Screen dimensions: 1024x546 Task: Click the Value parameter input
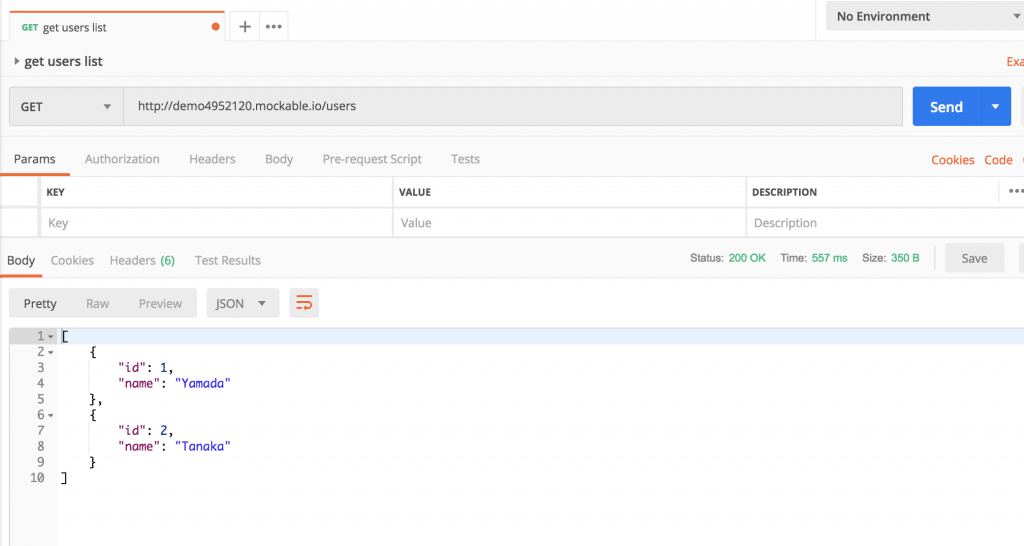[569, 223]
